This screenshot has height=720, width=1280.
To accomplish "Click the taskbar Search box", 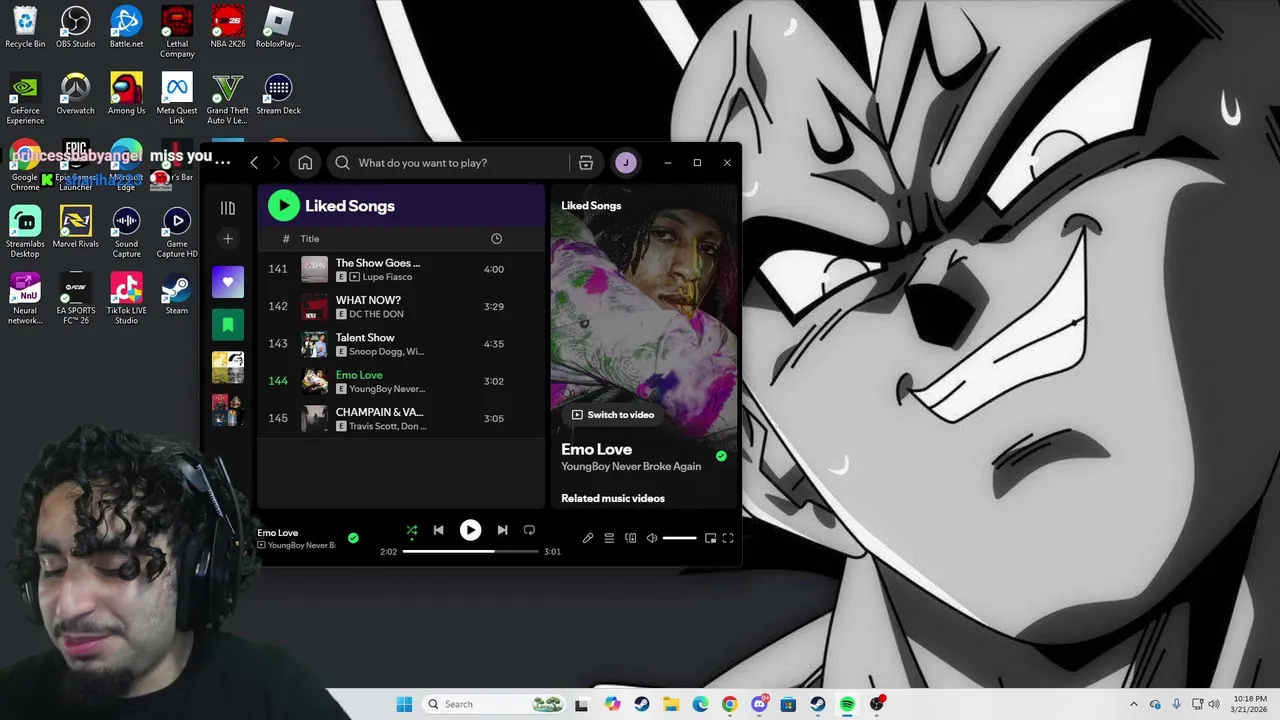I will (494, 704).
